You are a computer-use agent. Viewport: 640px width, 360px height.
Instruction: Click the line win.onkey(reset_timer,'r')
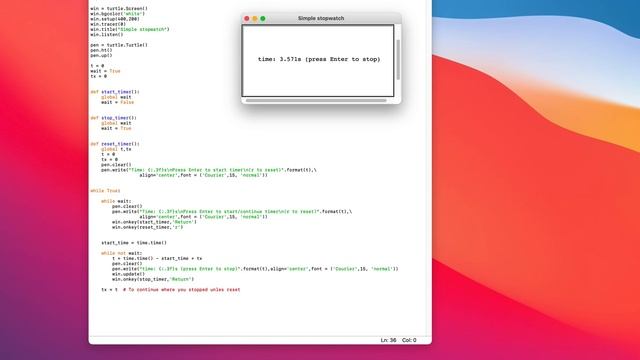[x=148, y=227]
